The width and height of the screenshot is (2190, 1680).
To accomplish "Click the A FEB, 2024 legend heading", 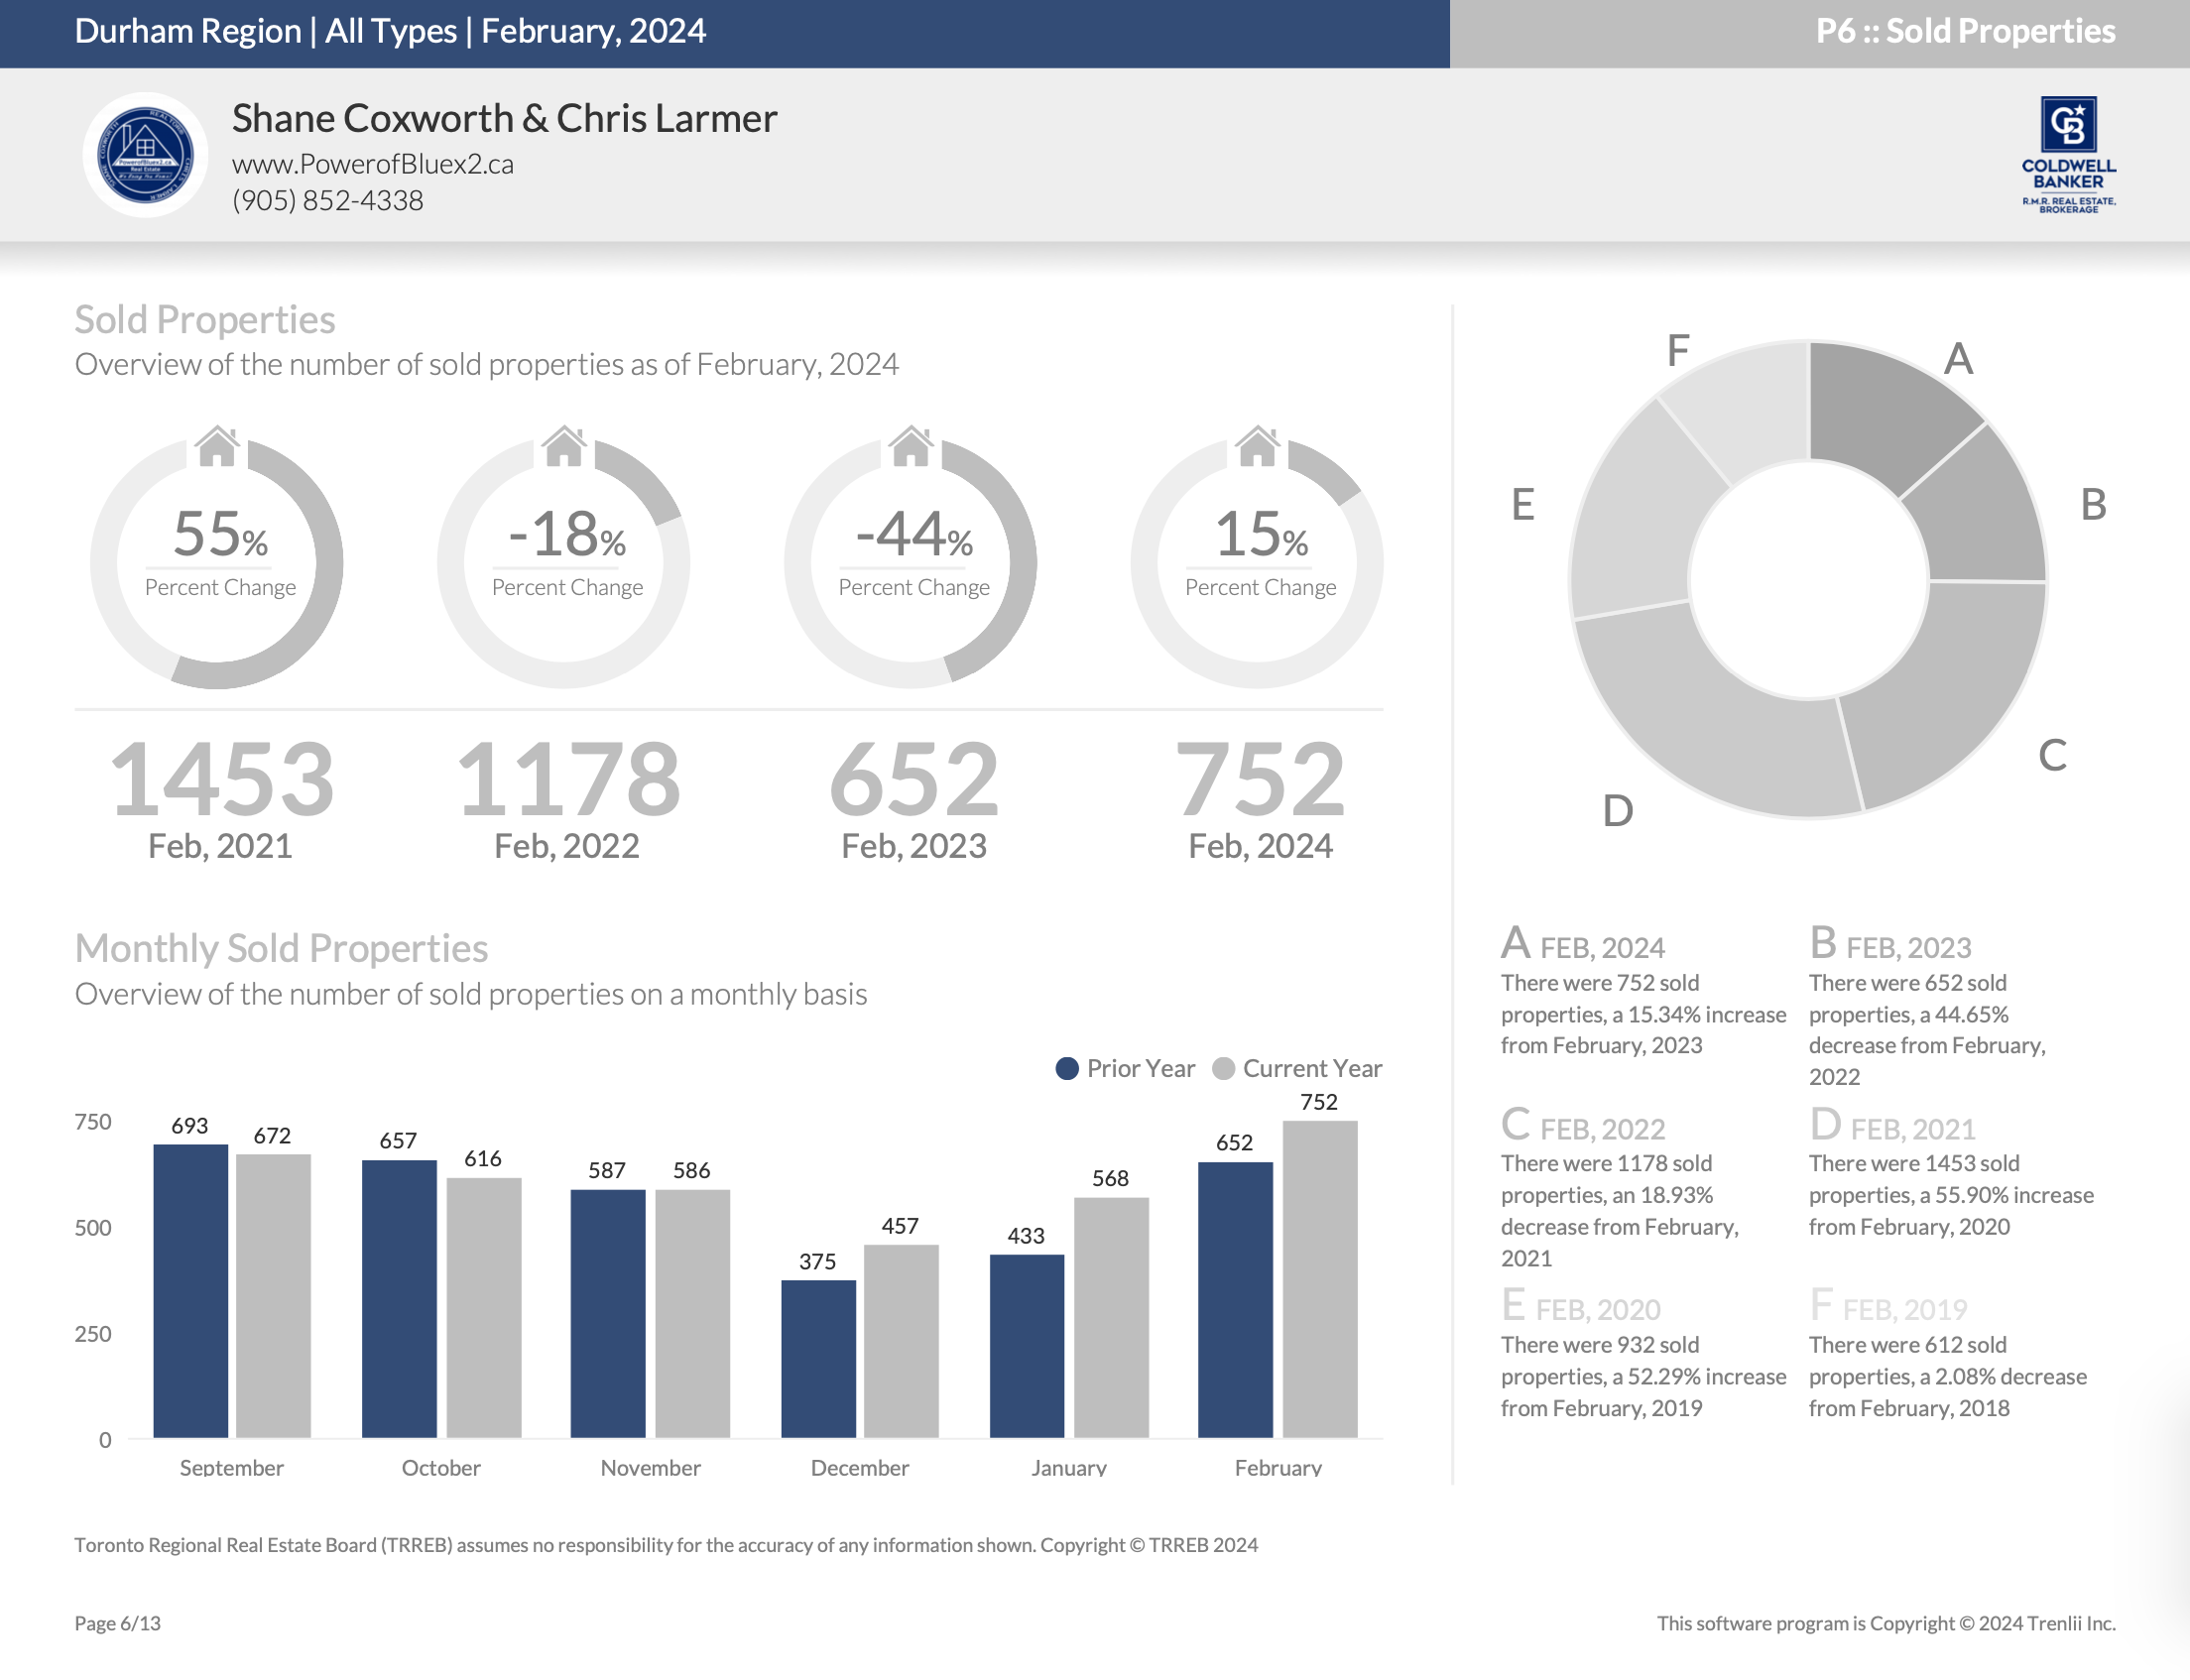I will (1583, 944).
